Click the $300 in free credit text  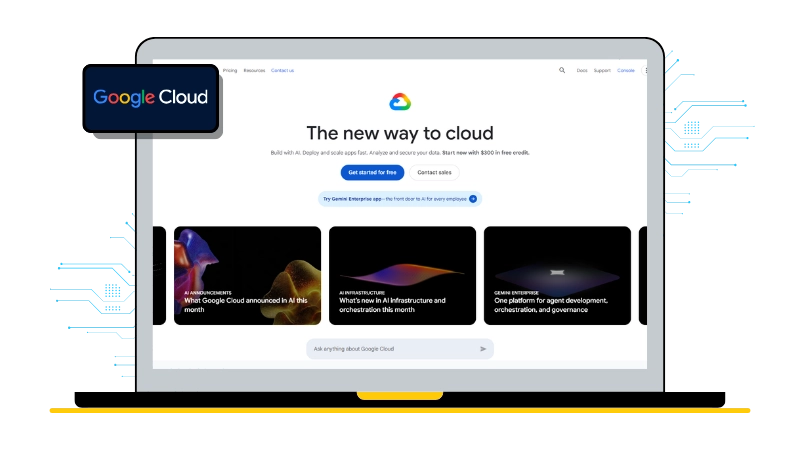pyautogui.click(x=505, y=153)
